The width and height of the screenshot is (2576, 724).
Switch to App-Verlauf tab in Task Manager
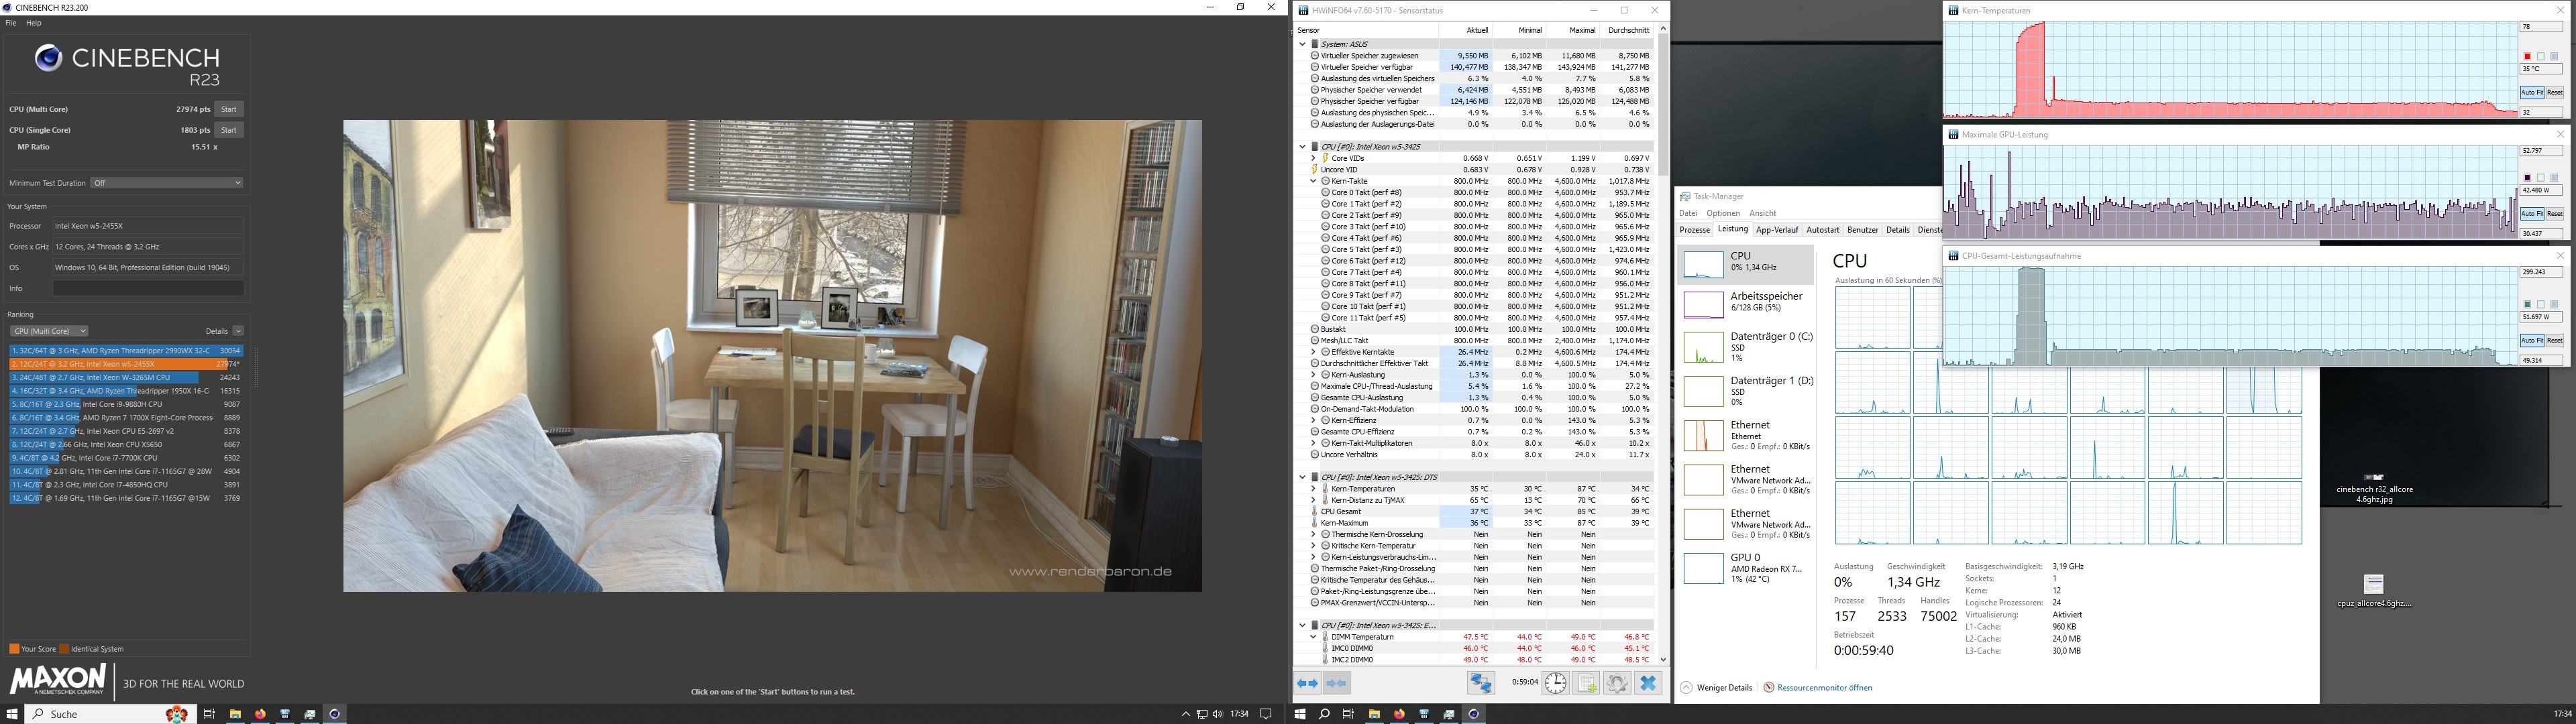coord(1777,230)
